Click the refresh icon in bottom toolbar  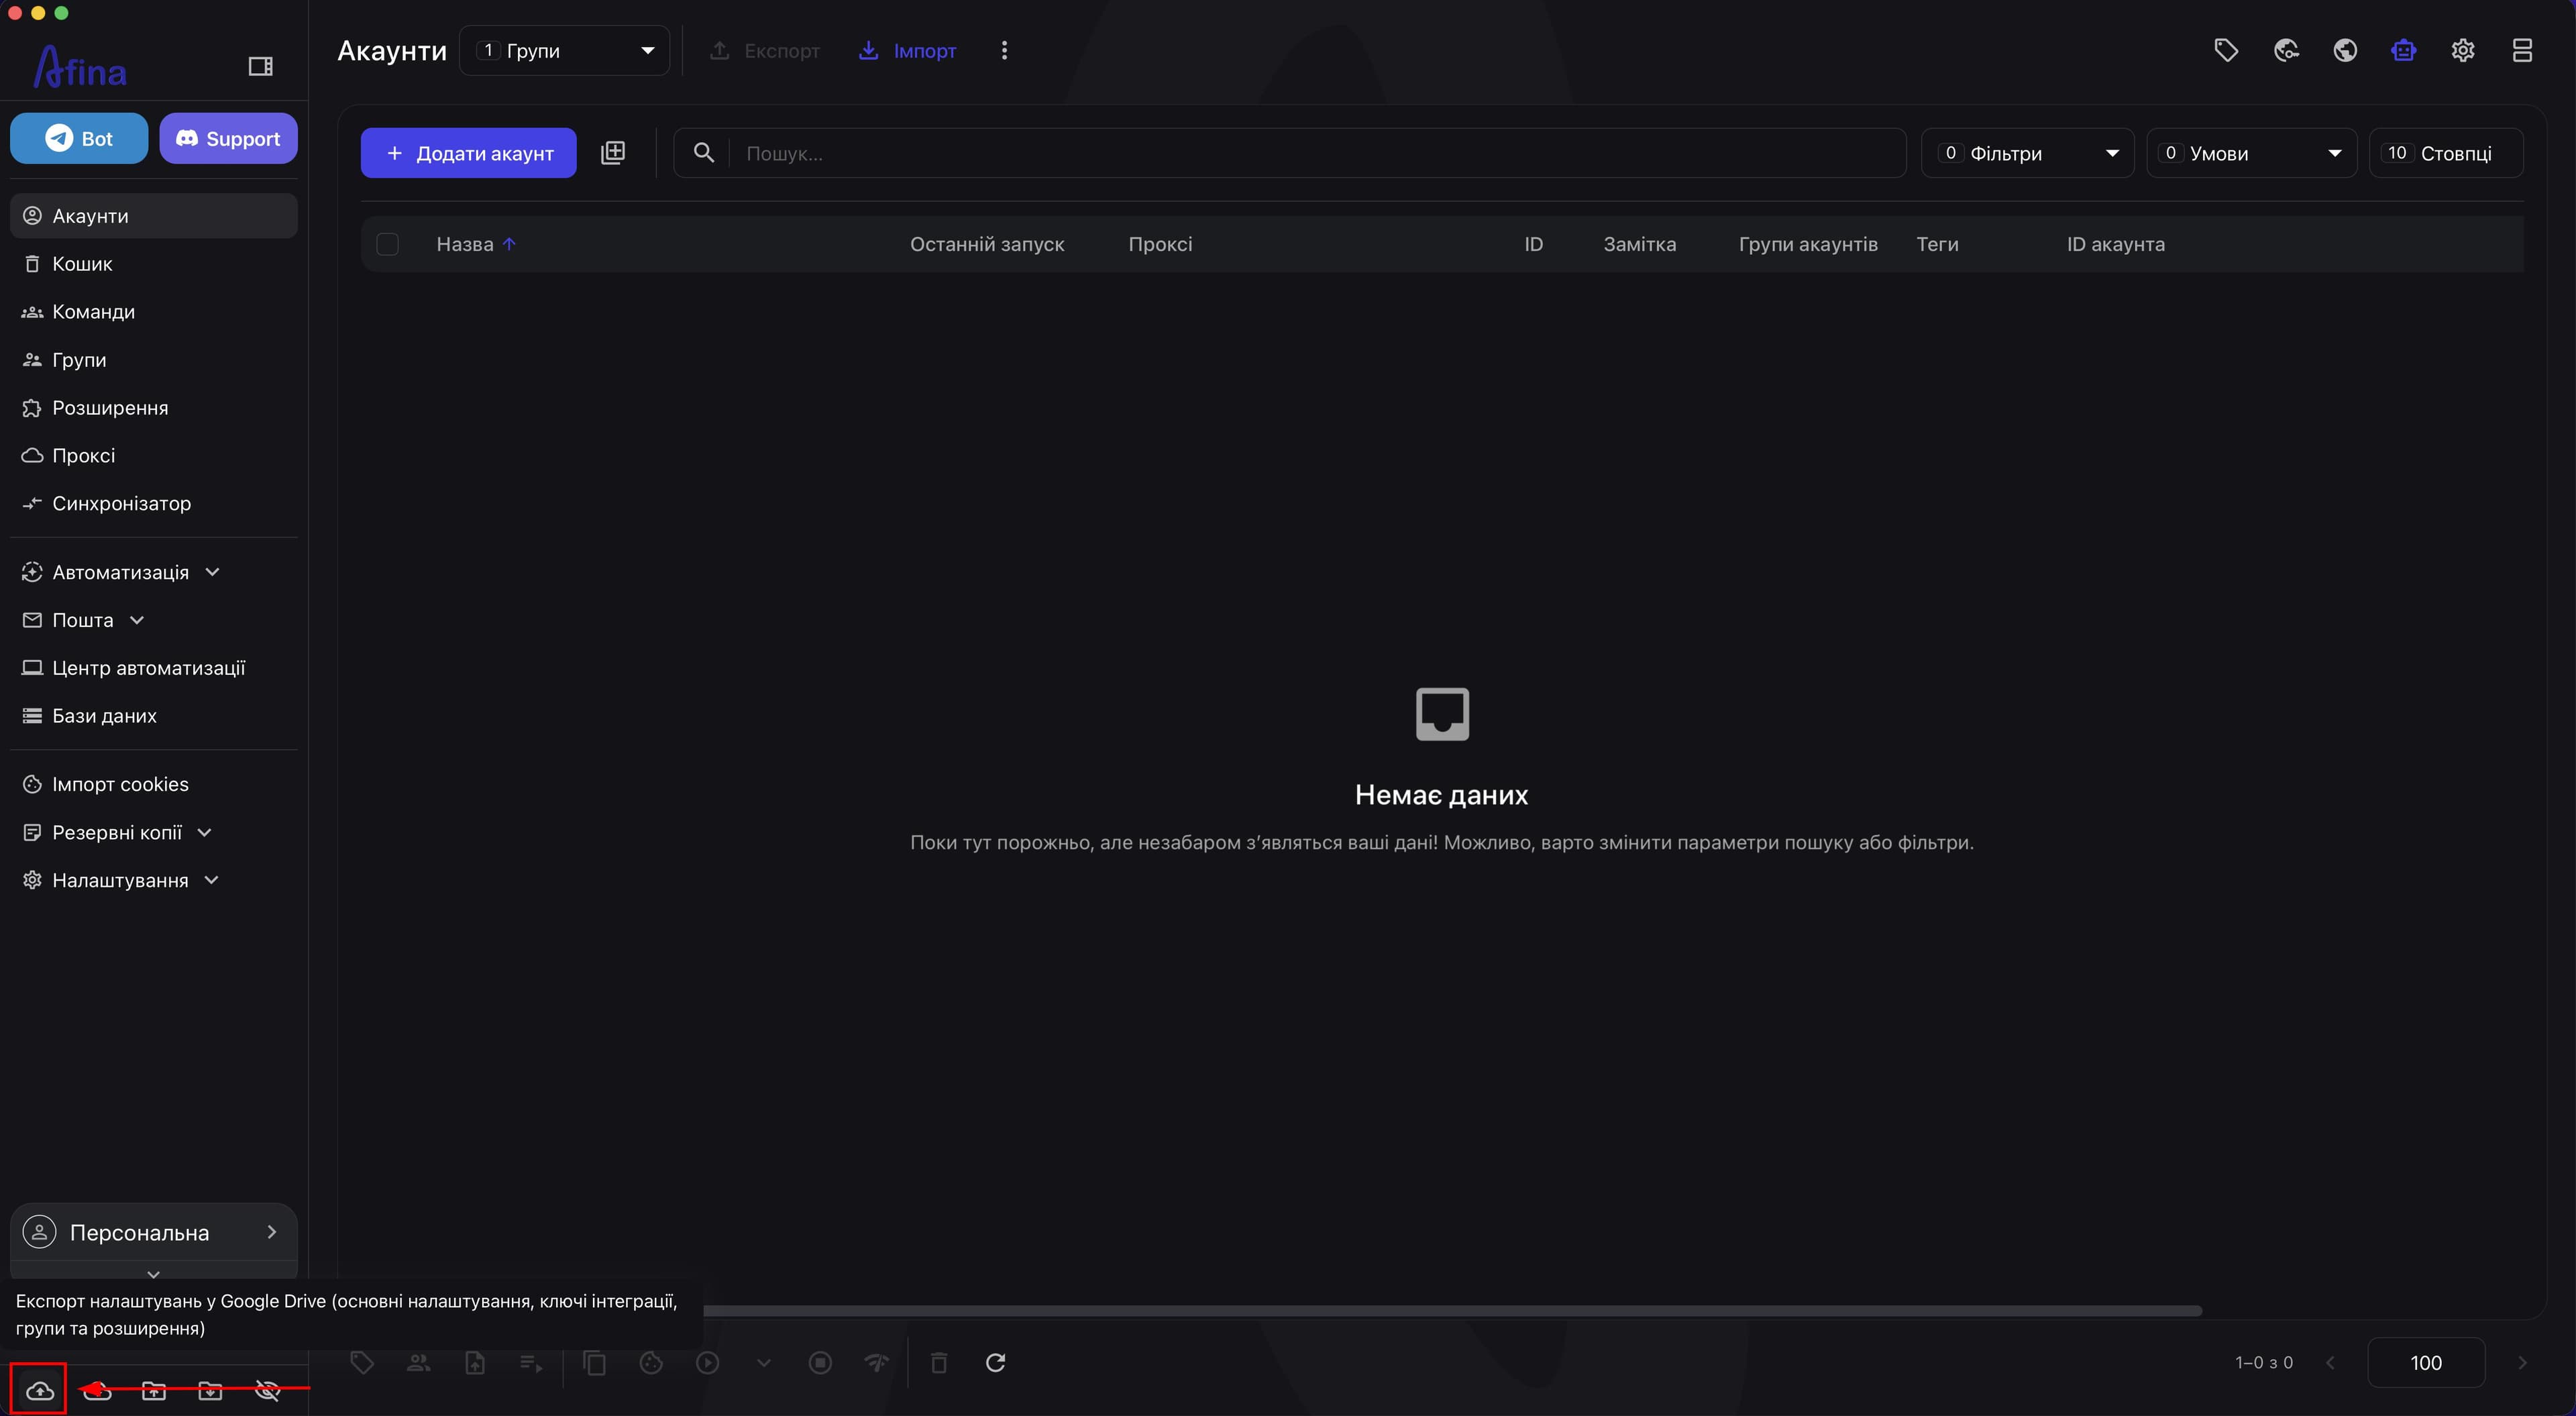pos(996,1362)
